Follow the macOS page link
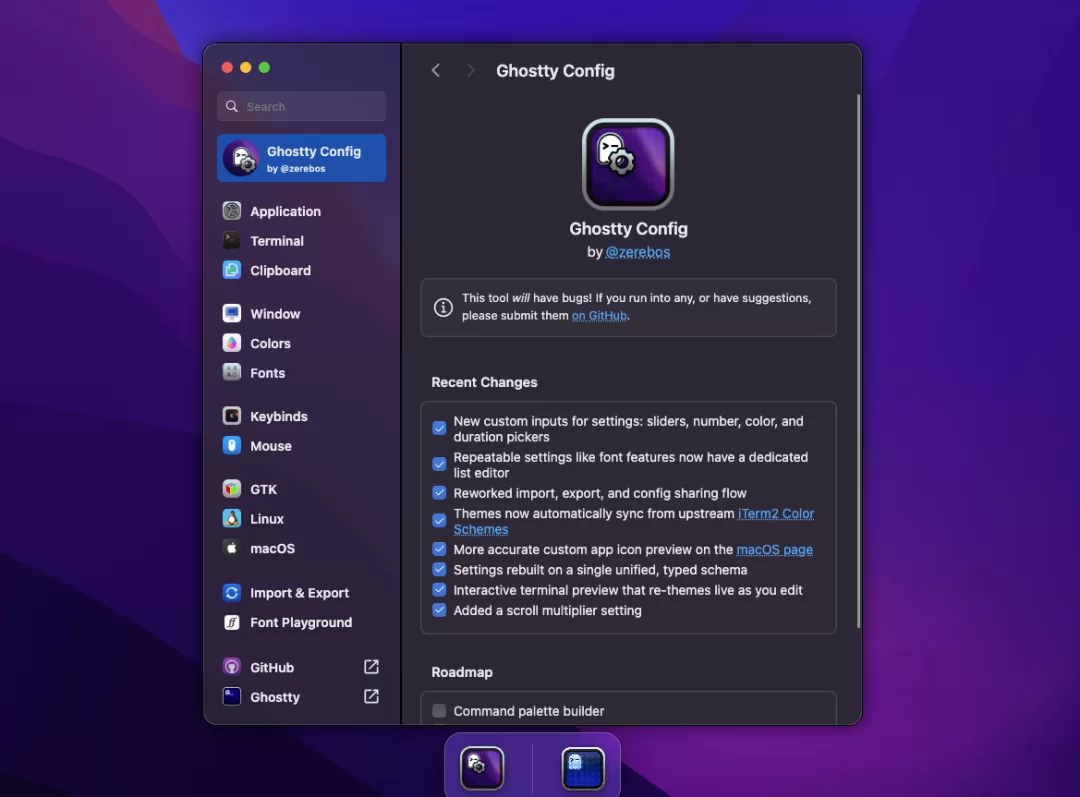 774,550
